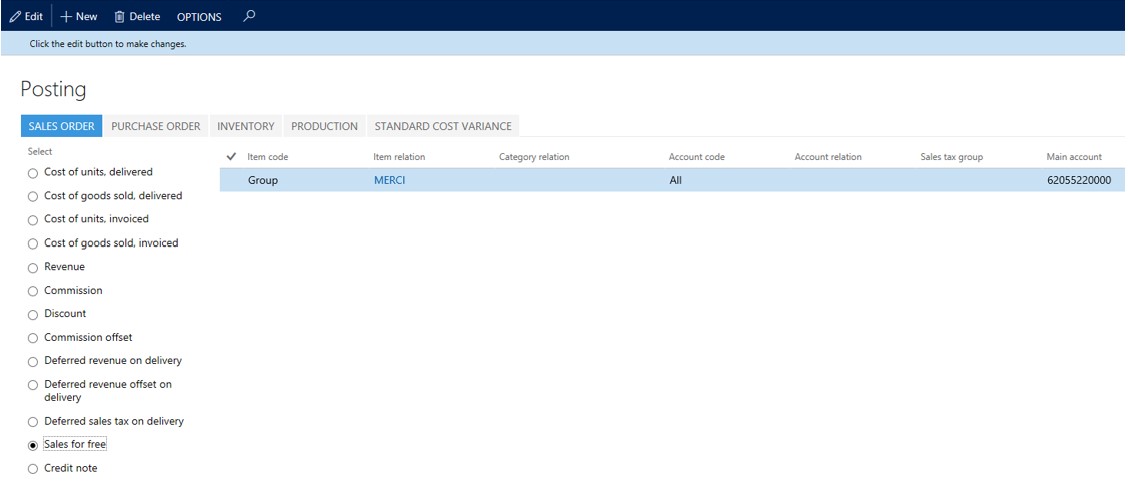
Task: Select Deferred sales tax on delivery
Action: tap(32, 422)
